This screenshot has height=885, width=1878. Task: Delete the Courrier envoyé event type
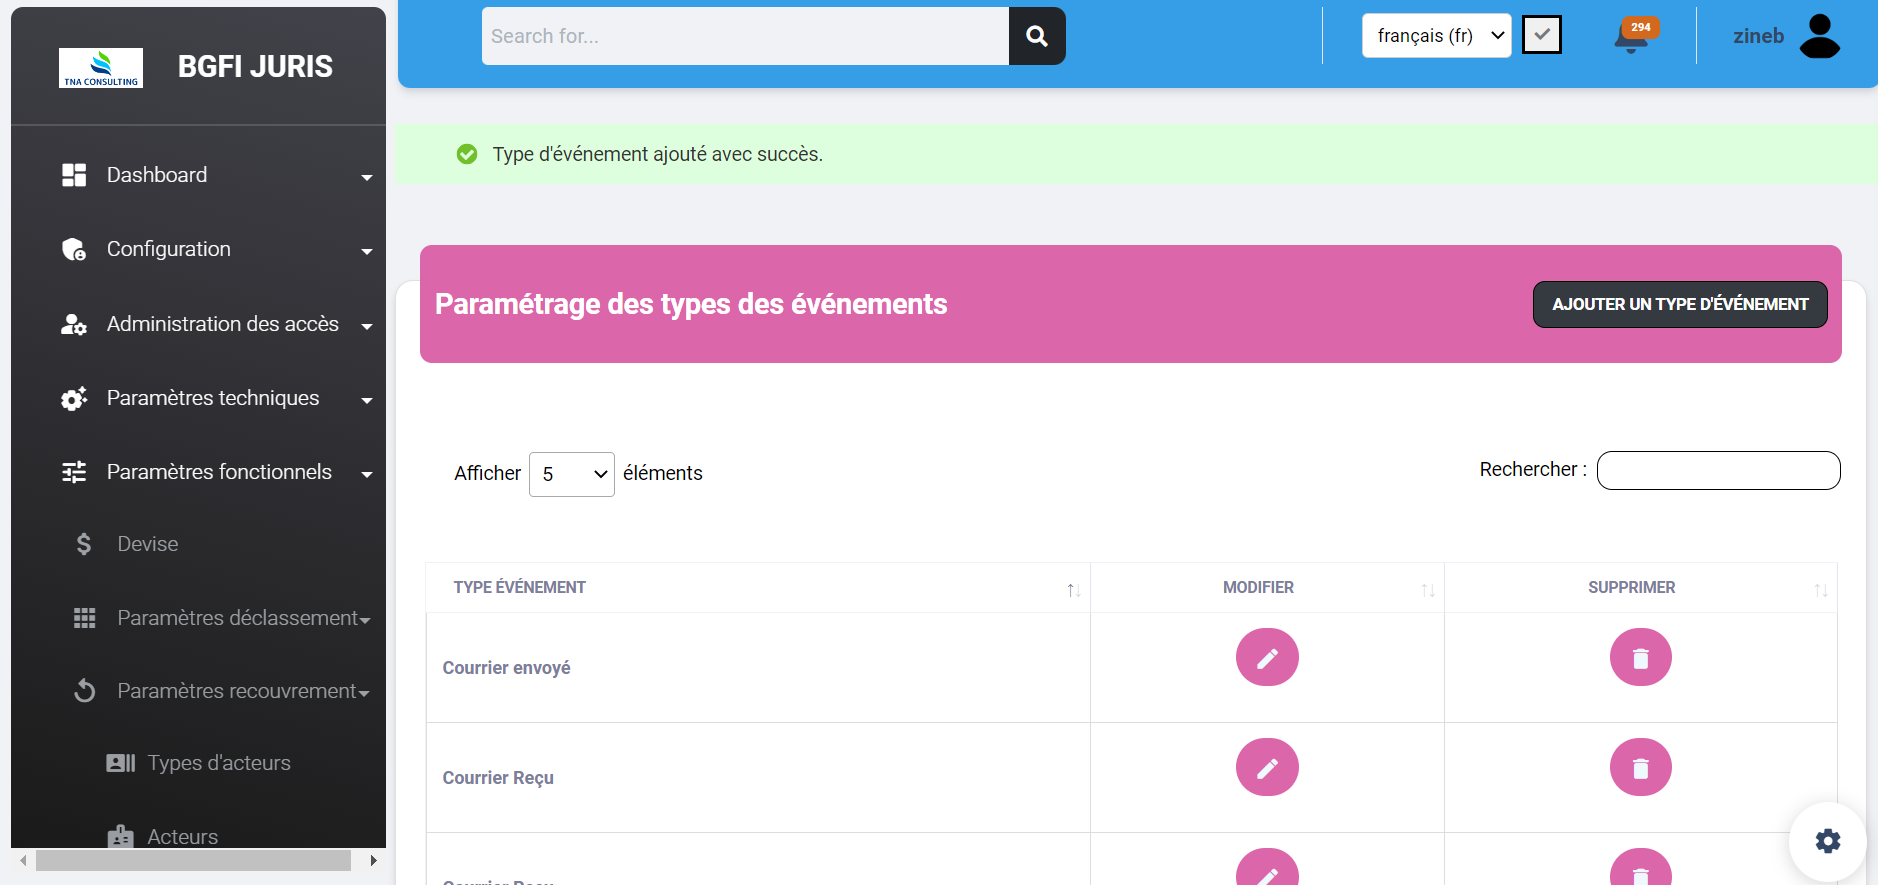click(x=1640, y=657)
